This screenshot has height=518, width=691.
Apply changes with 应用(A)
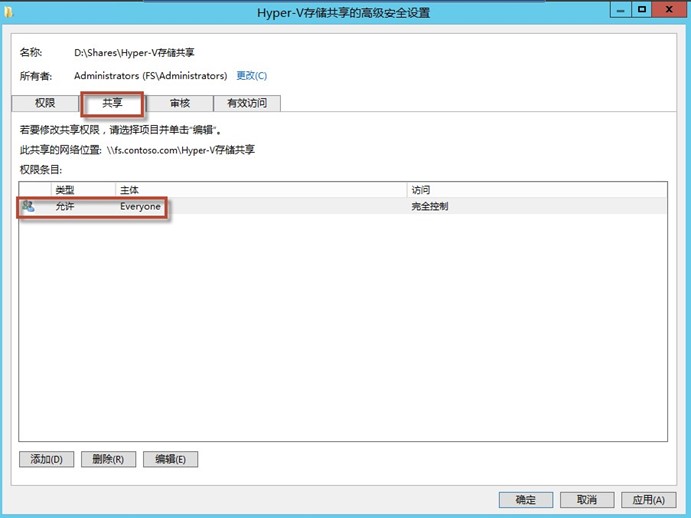648,500
